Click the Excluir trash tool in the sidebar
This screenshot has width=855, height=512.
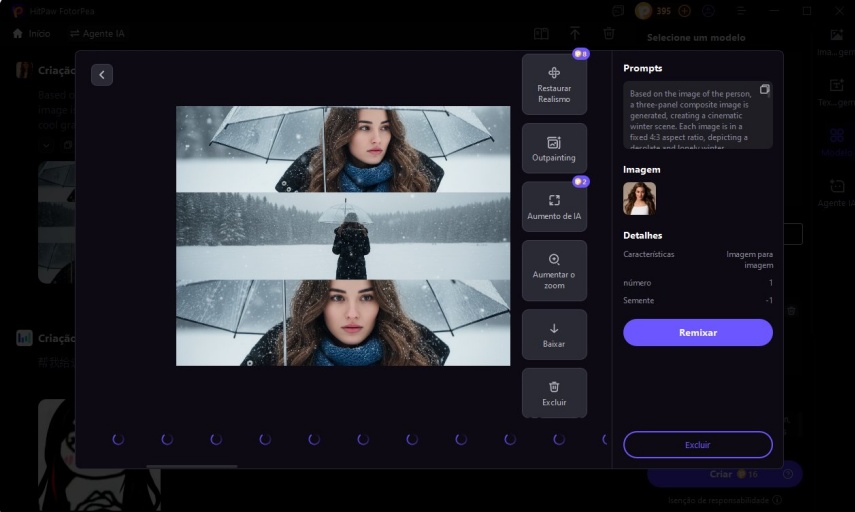pyautogui.click(x=554, y=393)
